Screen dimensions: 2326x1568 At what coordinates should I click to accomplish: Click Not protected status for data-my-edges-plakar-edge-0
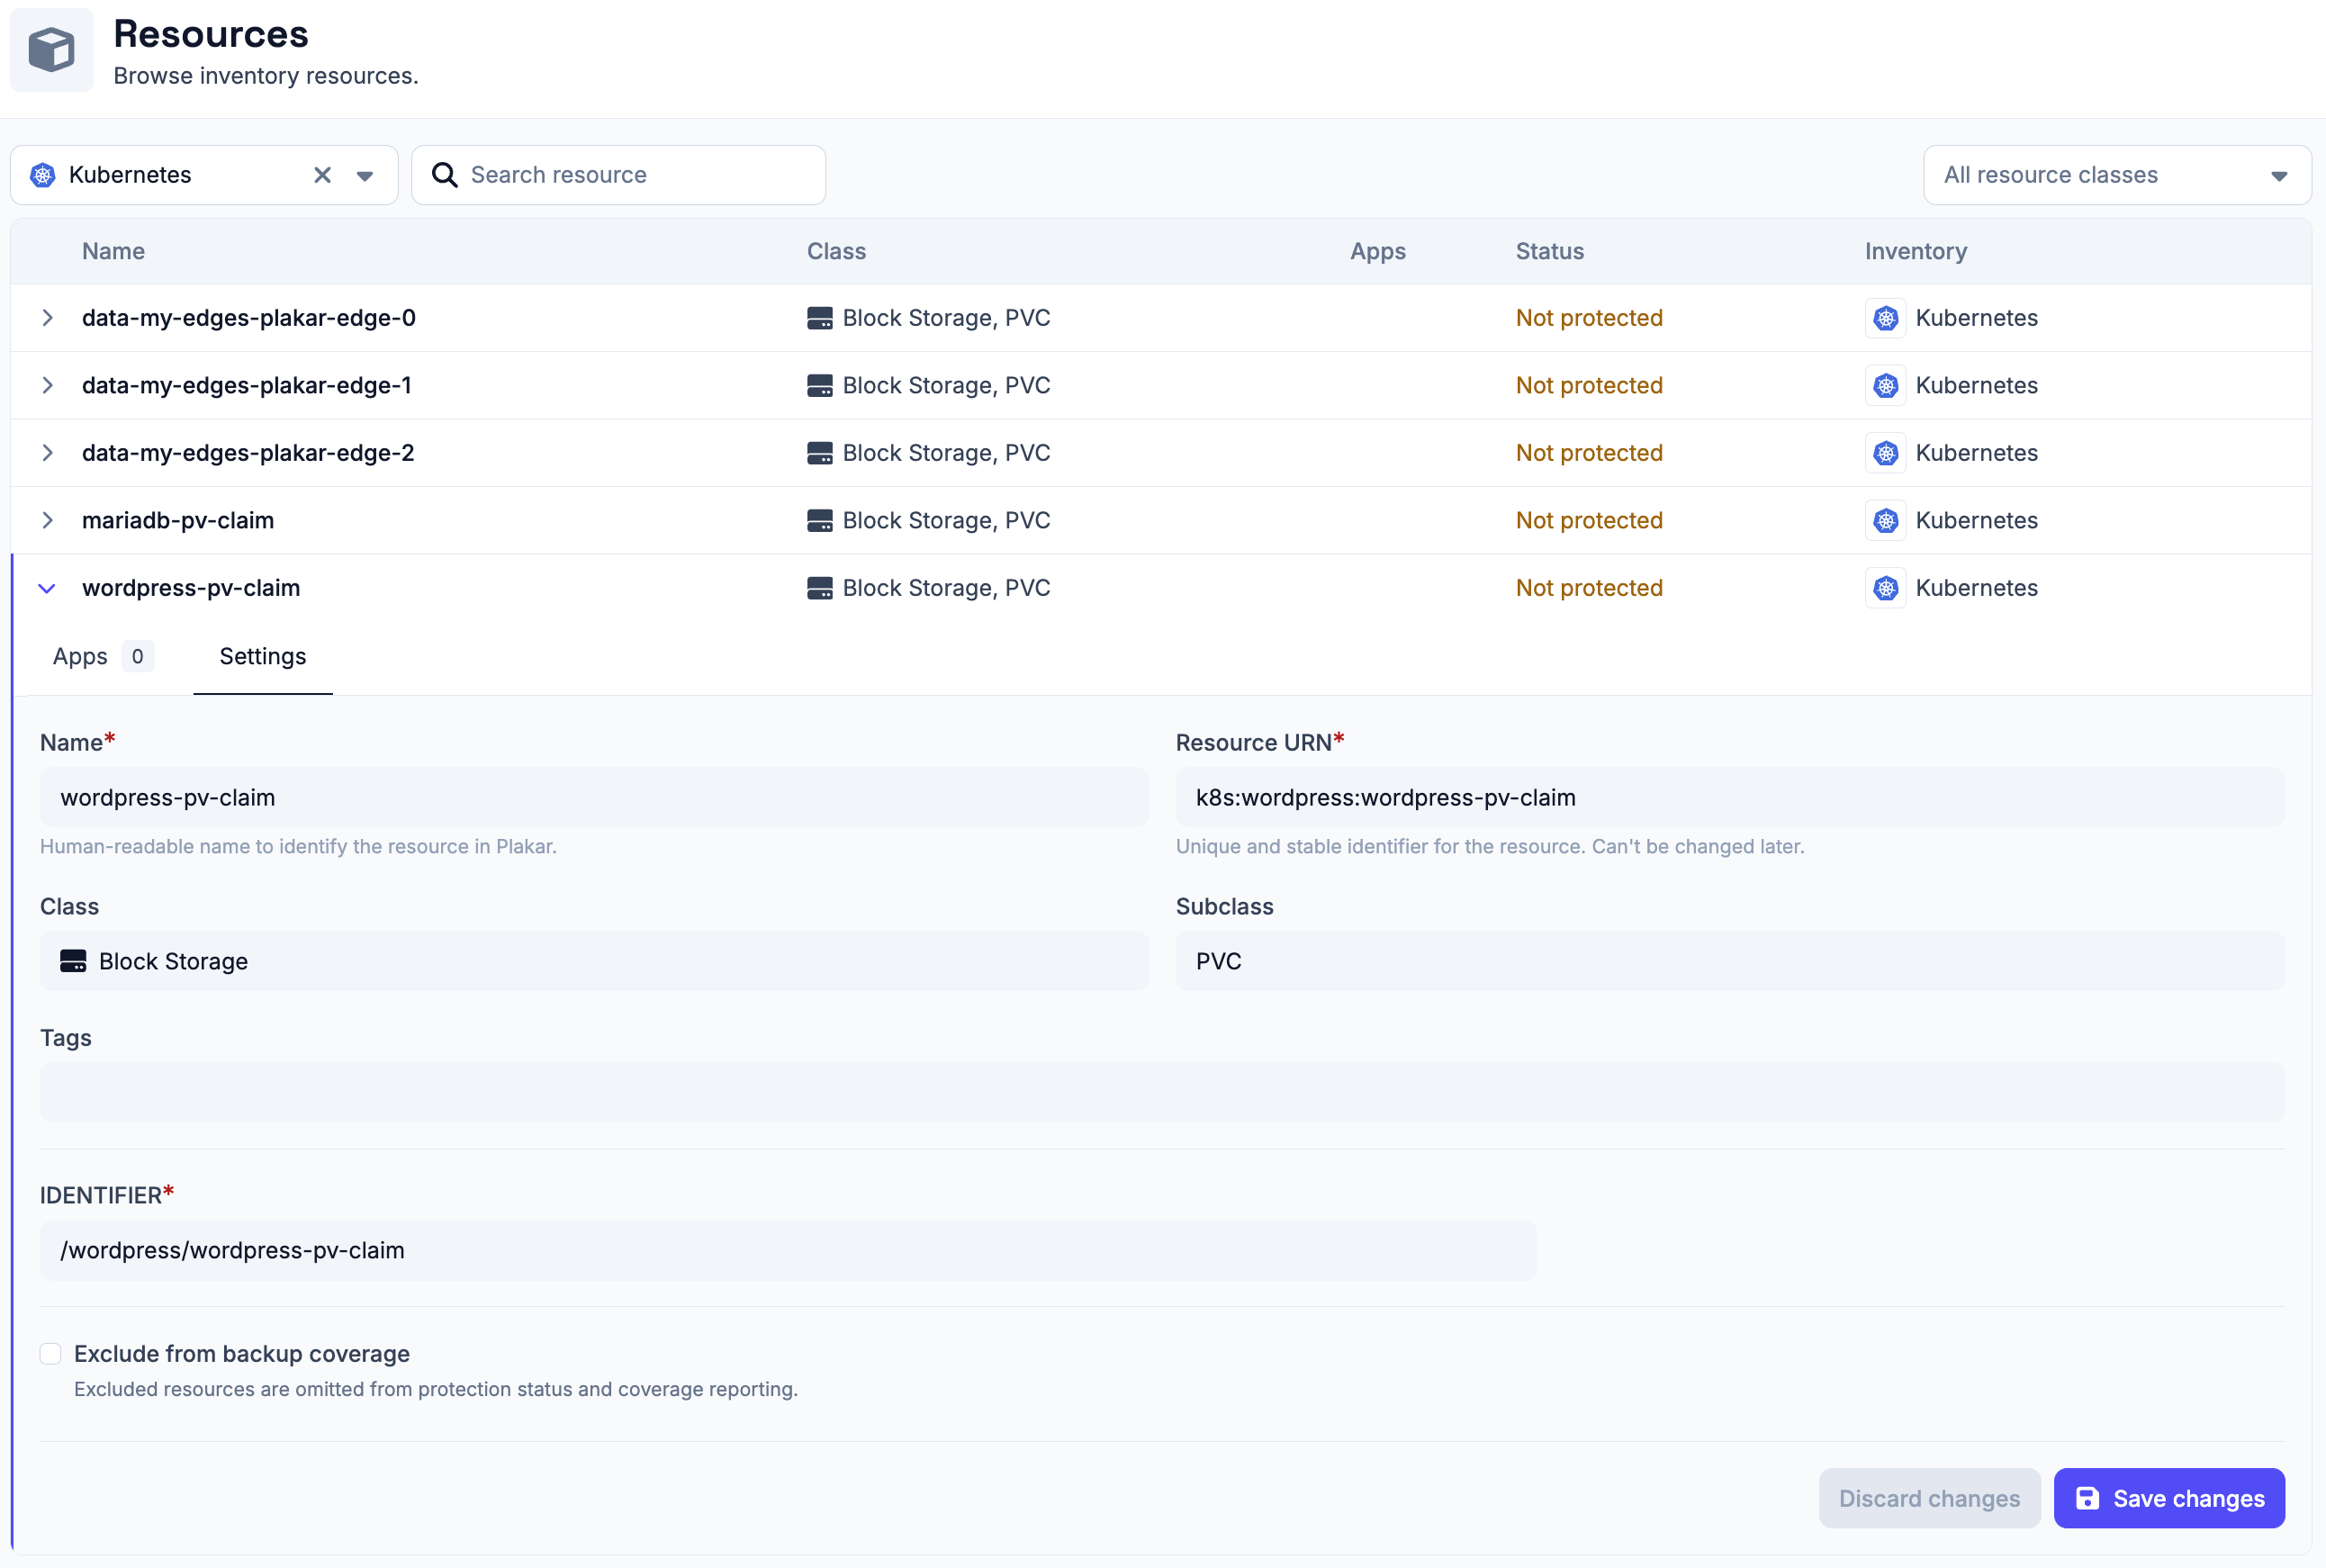pos(1589,318)
